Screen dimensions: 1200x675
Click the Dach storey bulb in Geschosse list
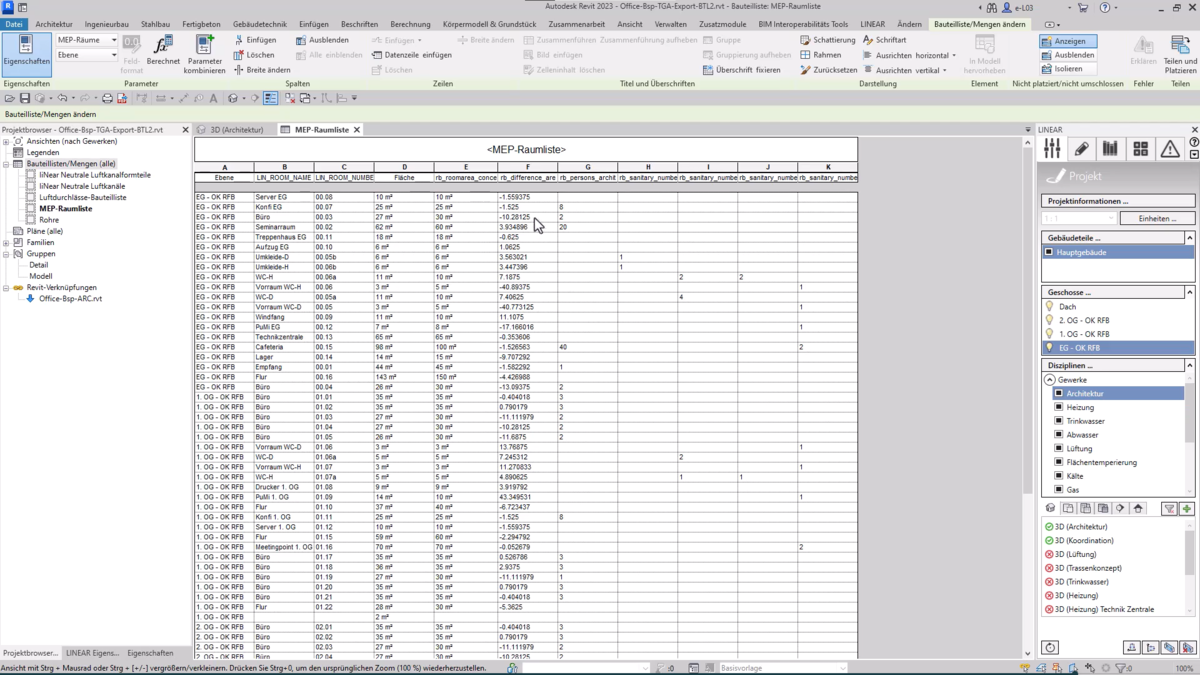point(1051,307)
